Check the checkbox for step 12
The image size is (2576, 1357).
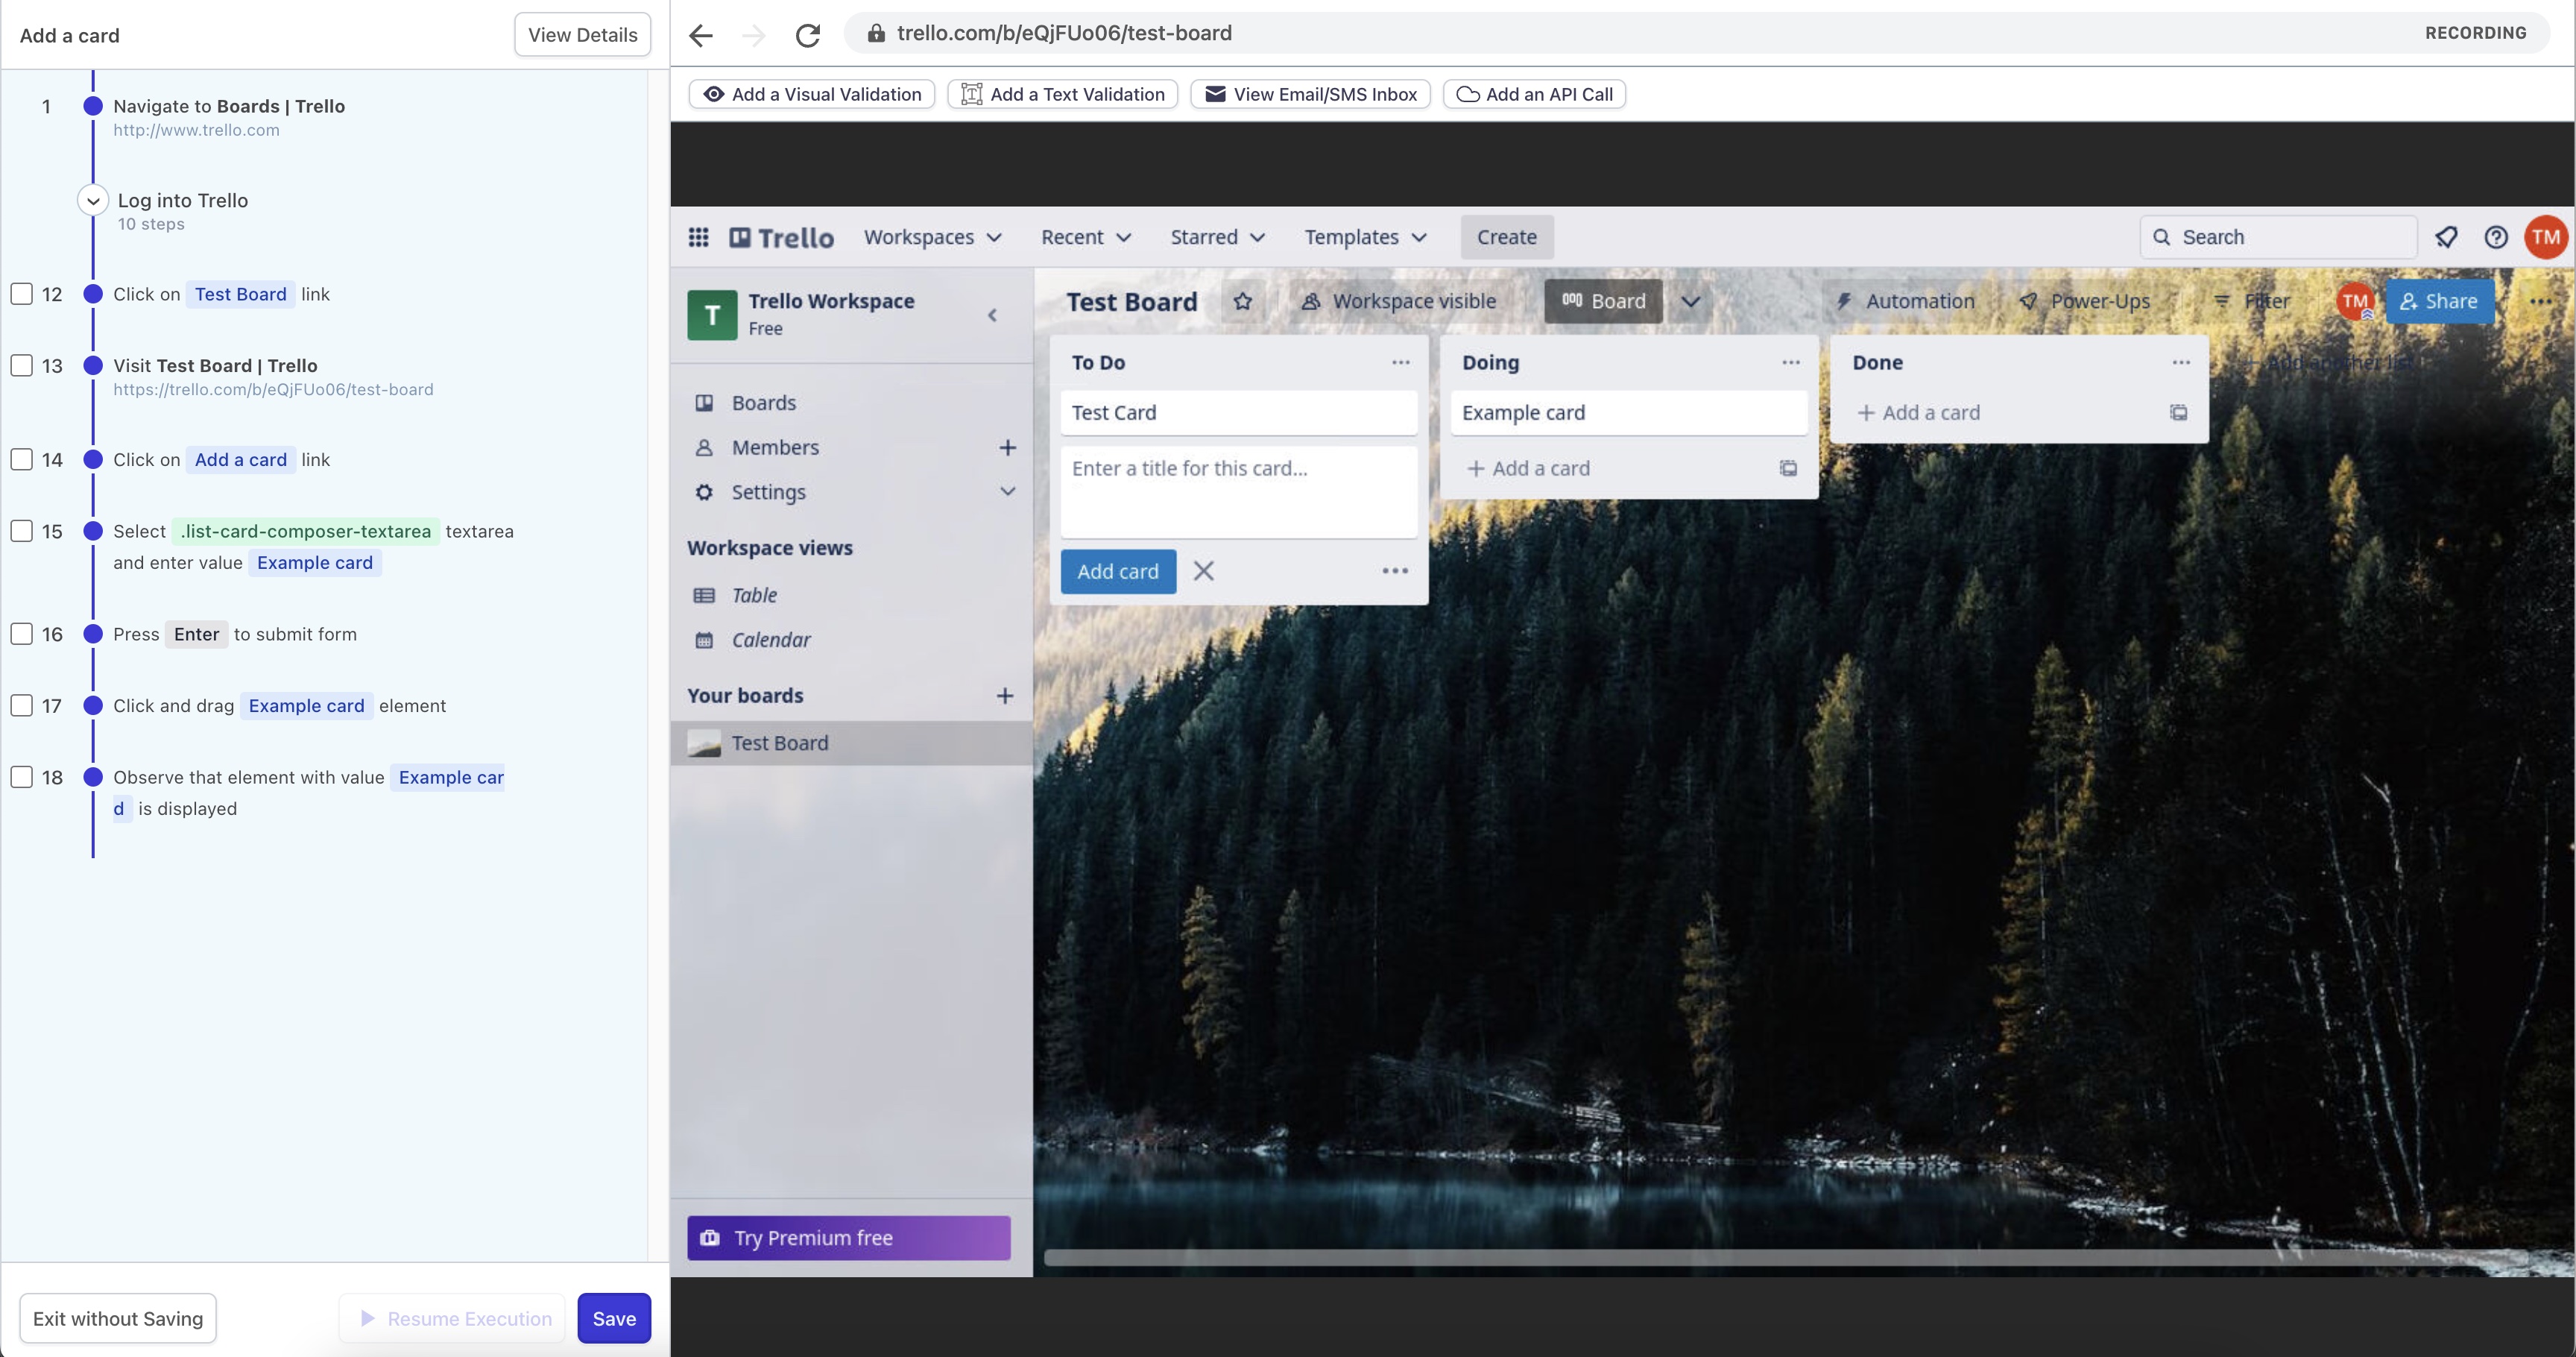[22, 294]
